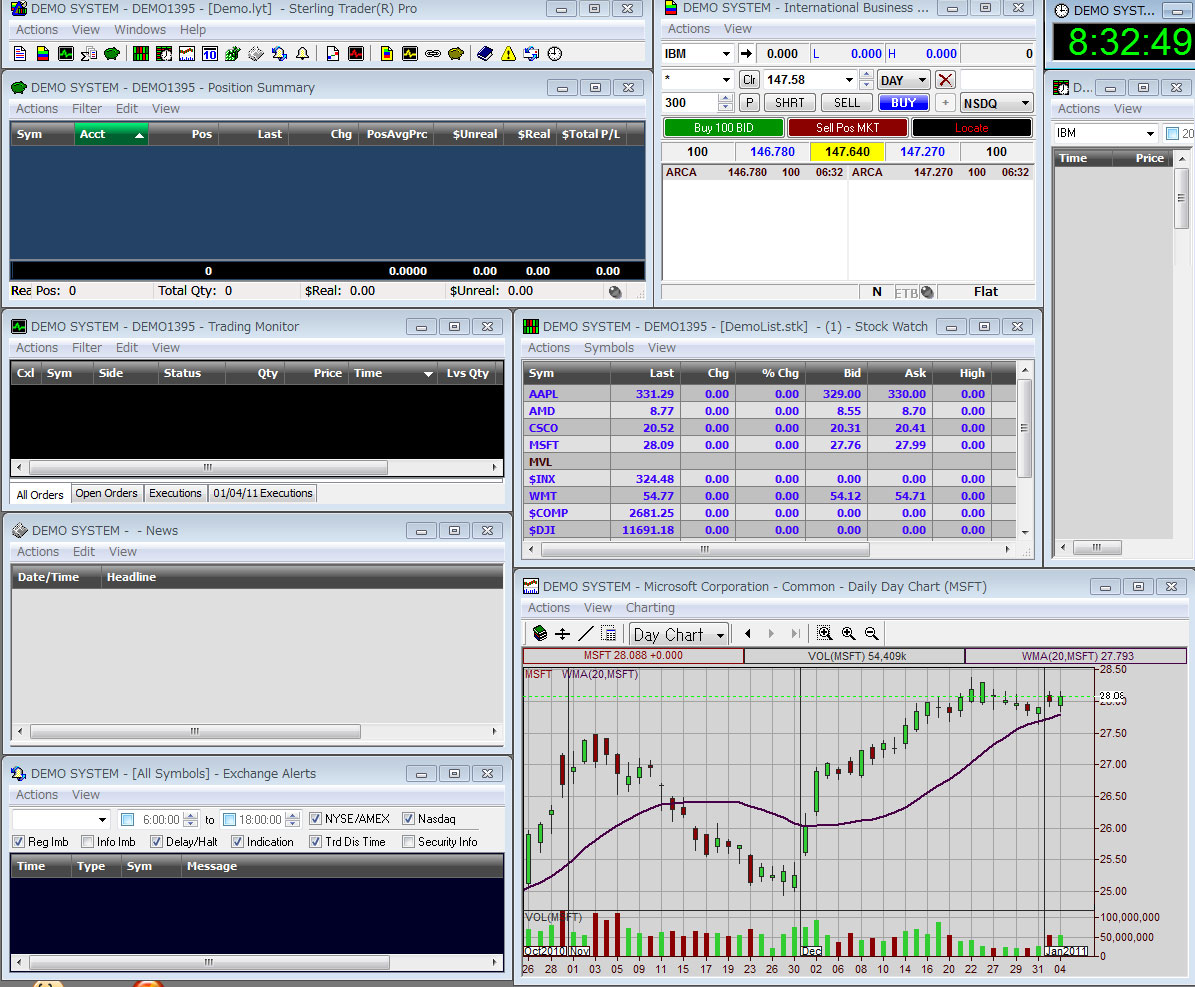Uncheck the NYSE/AMEX checkbox
The image size is (1195, 987).
click(x=315, y=819)
